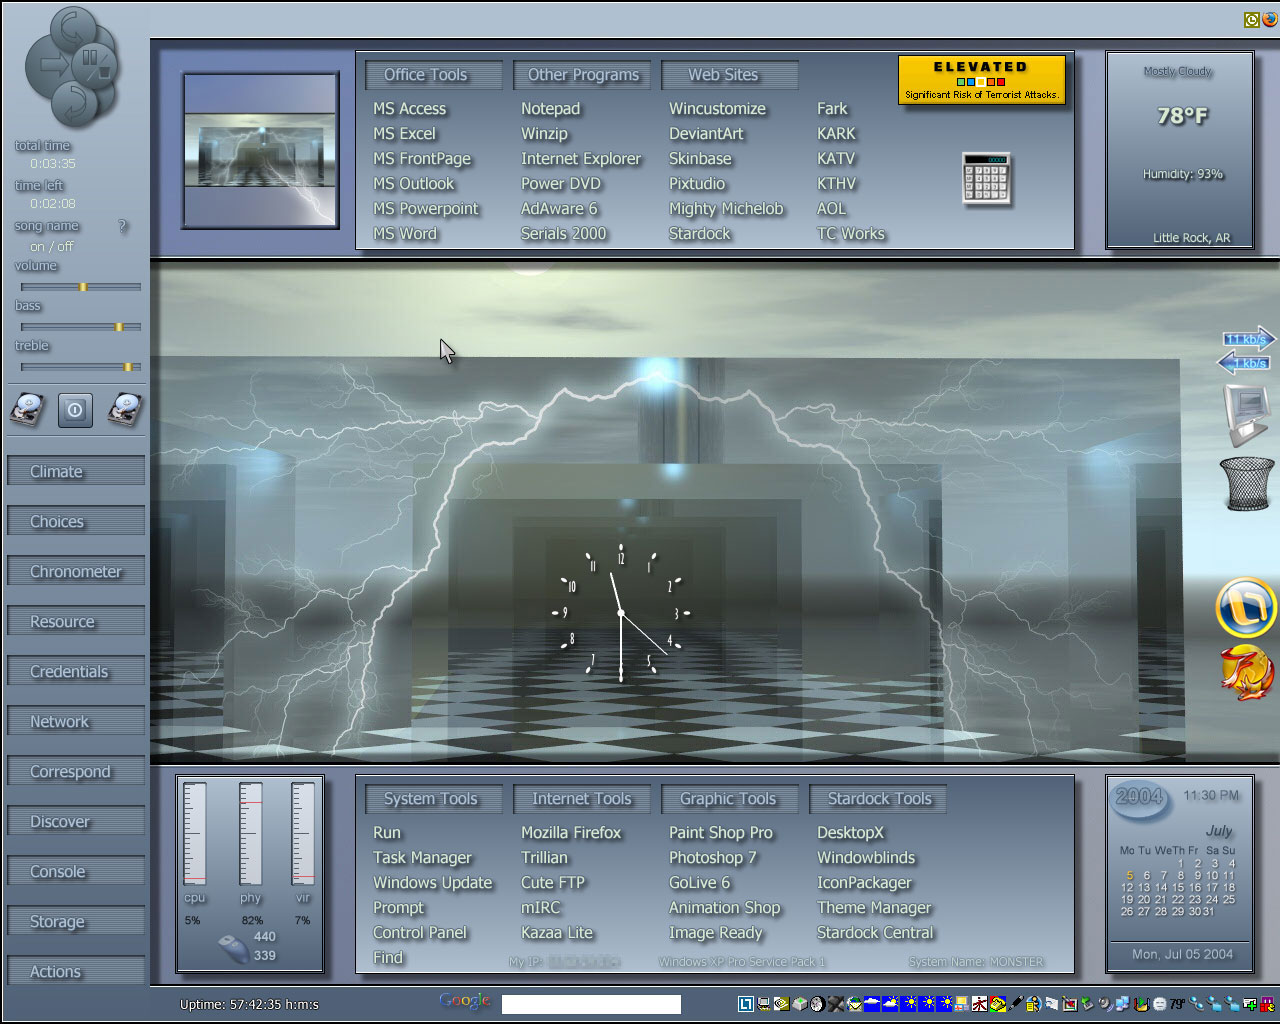Toggle the song name on / off switch
This screenshot has height=1024, width=1280.
pyautogui.click(x=51, y=246)
